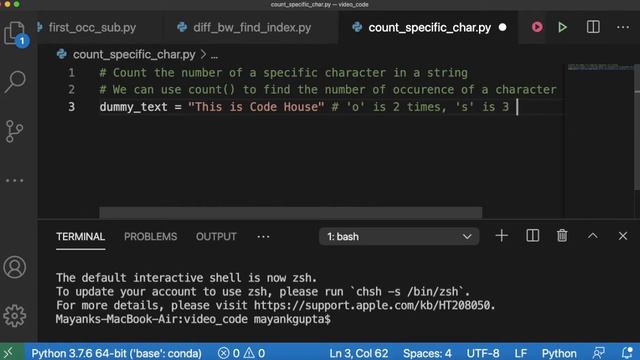Change indentation via Spaces: 4

(427, 353)
